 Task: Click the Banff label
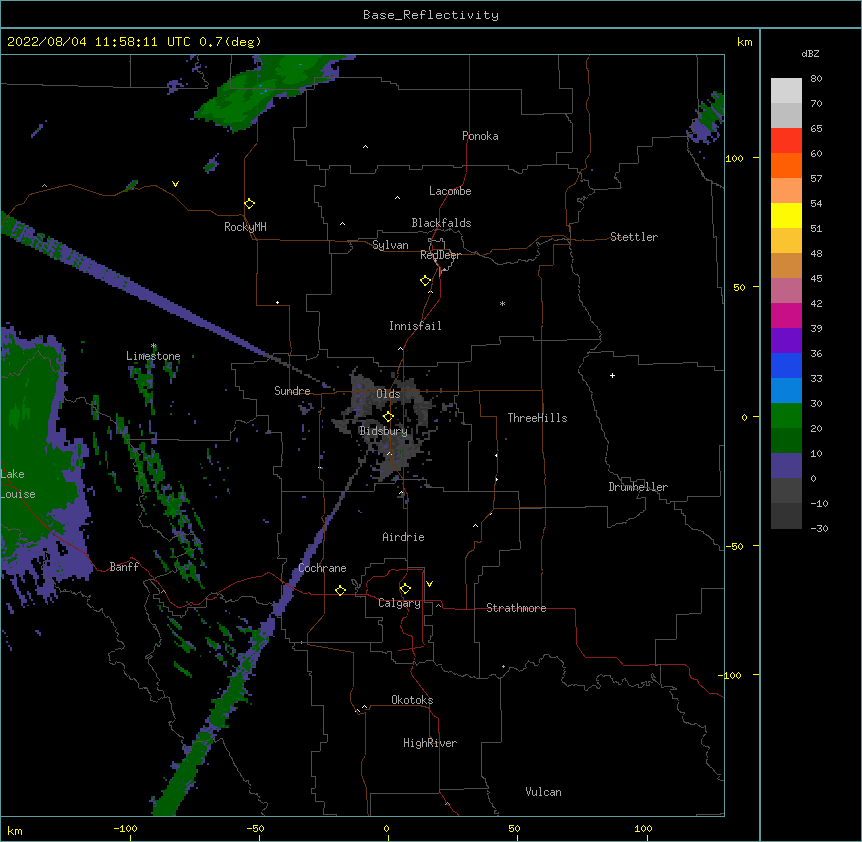124,567
